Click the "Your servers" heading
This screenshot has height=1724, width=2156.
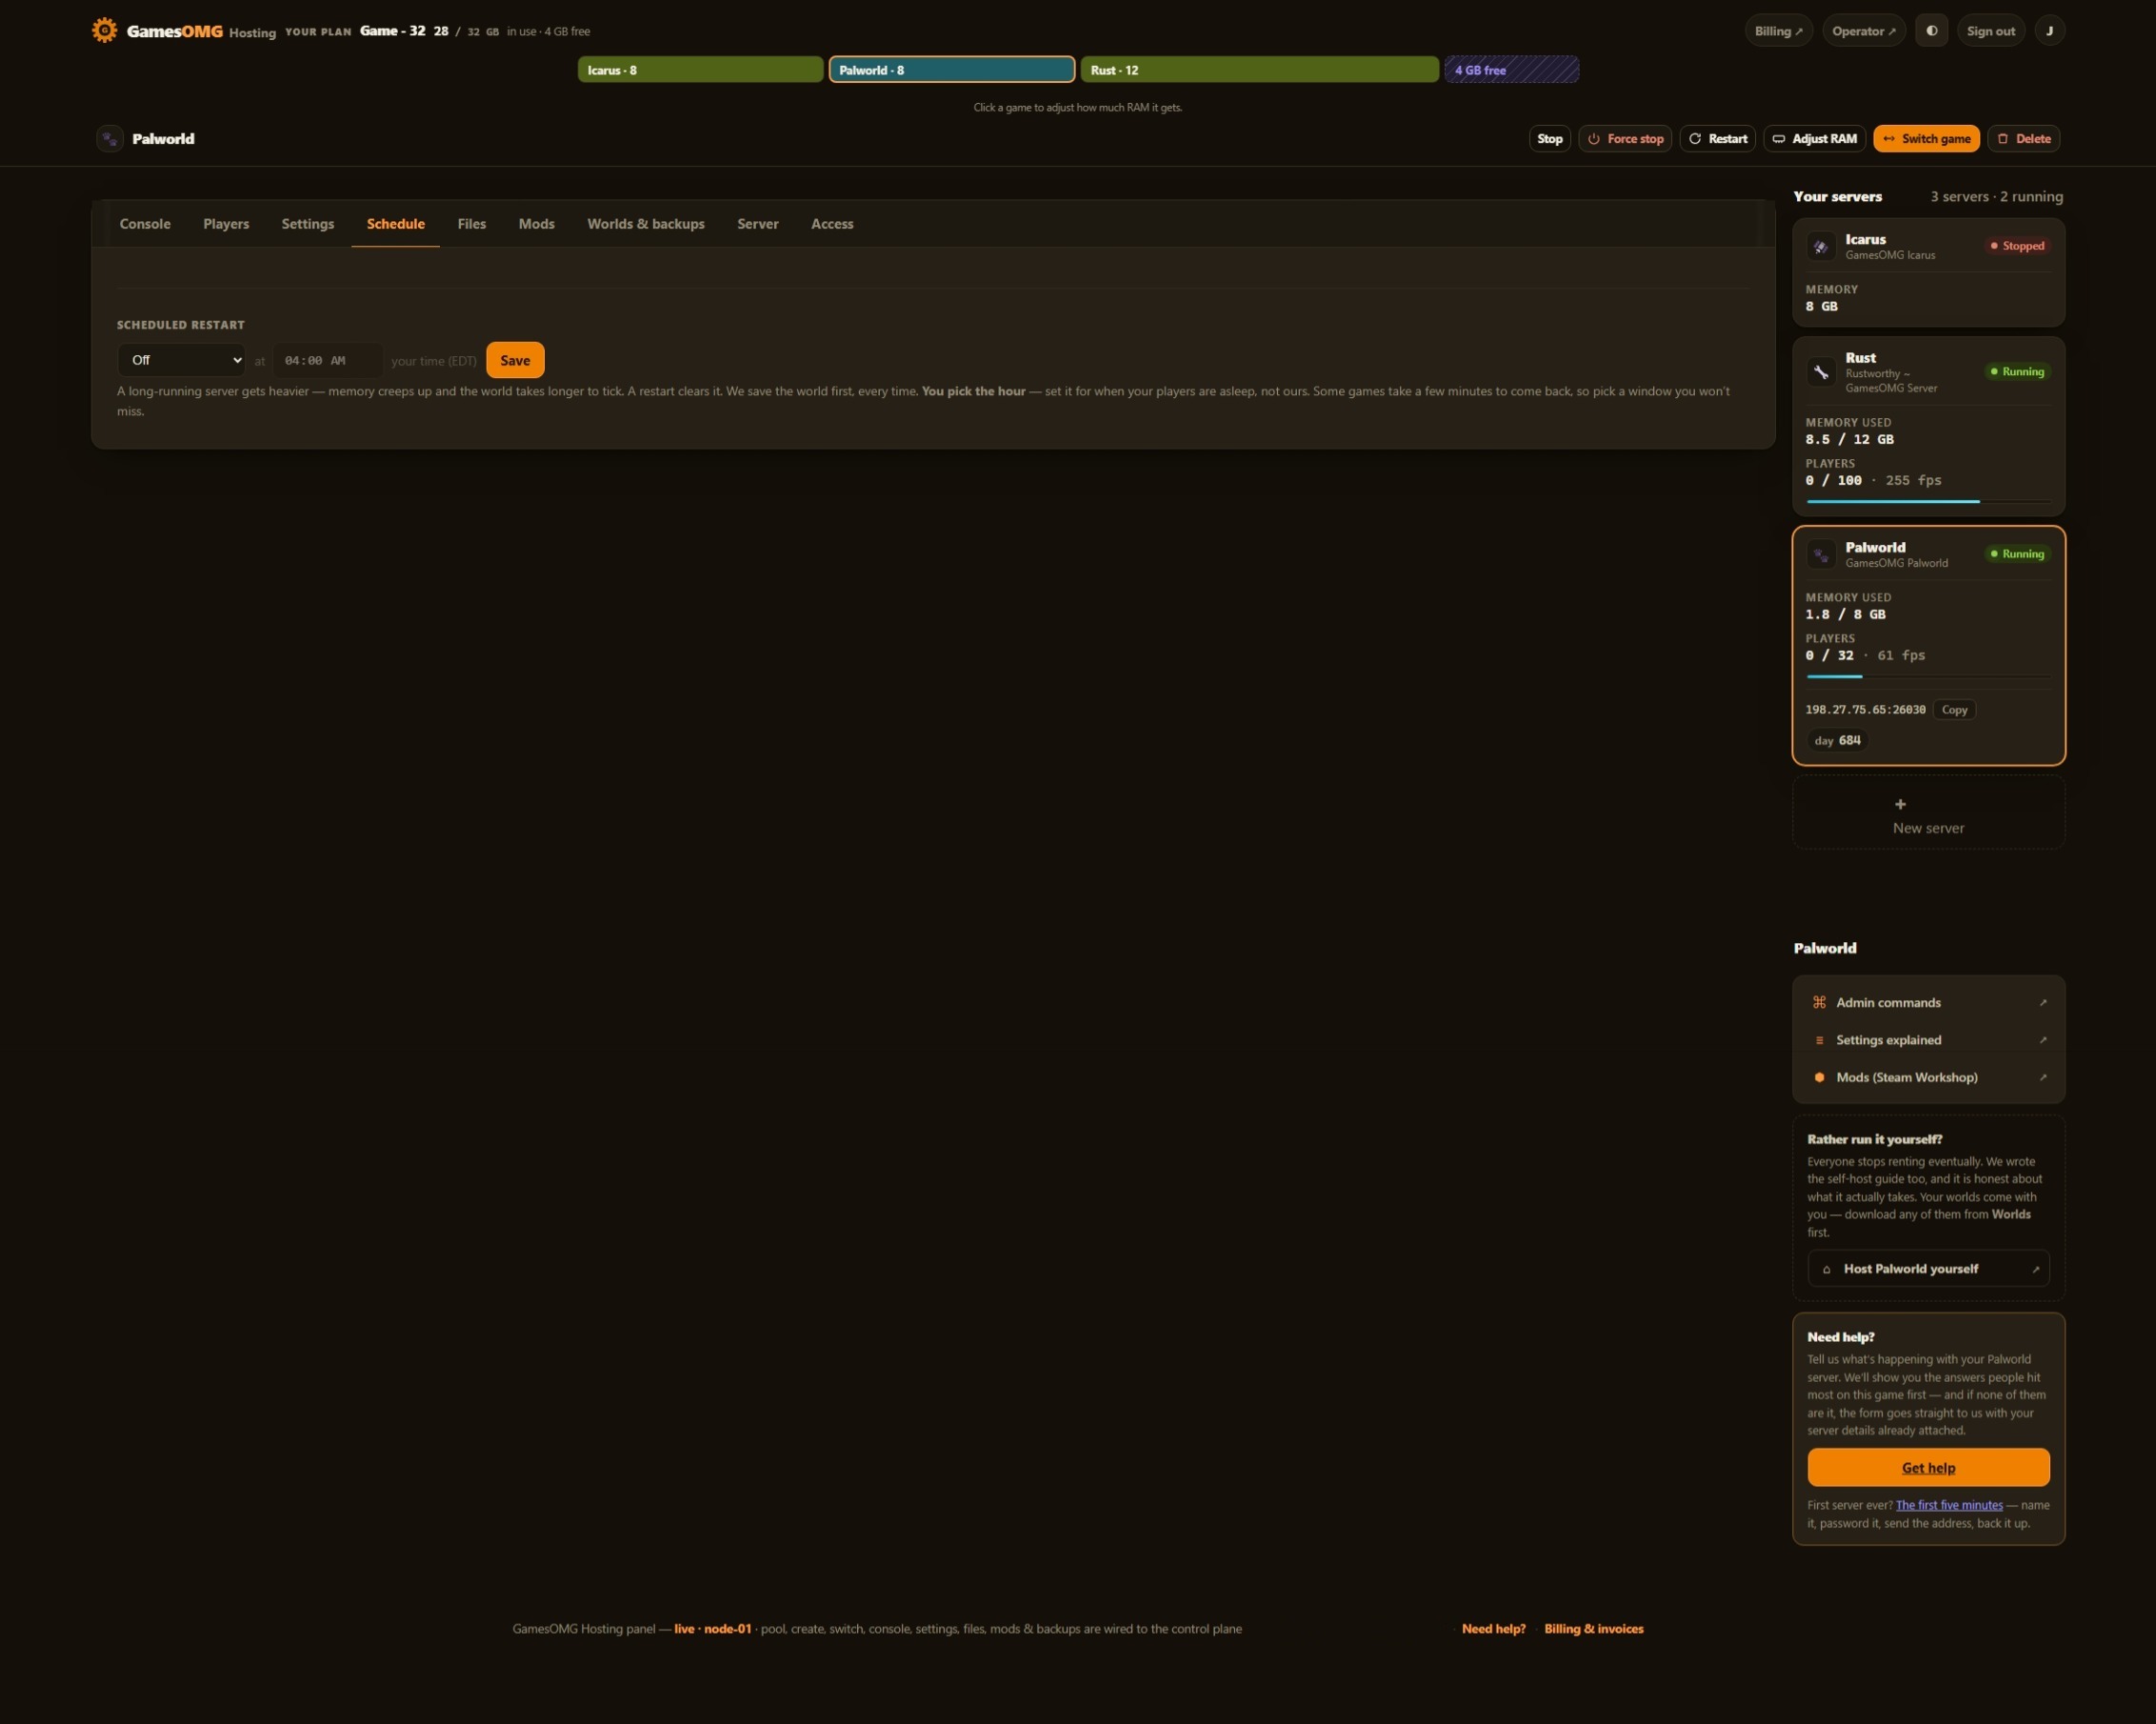(x=1837, y=197)
